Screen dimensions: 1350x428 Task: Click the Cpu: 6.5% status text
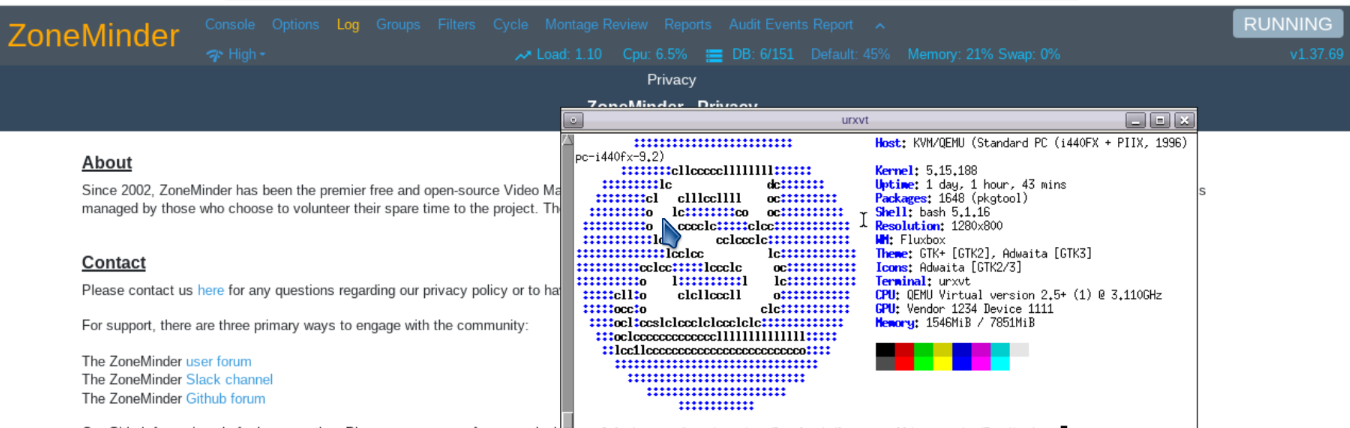pyautogui.click(x=655, y=54)
